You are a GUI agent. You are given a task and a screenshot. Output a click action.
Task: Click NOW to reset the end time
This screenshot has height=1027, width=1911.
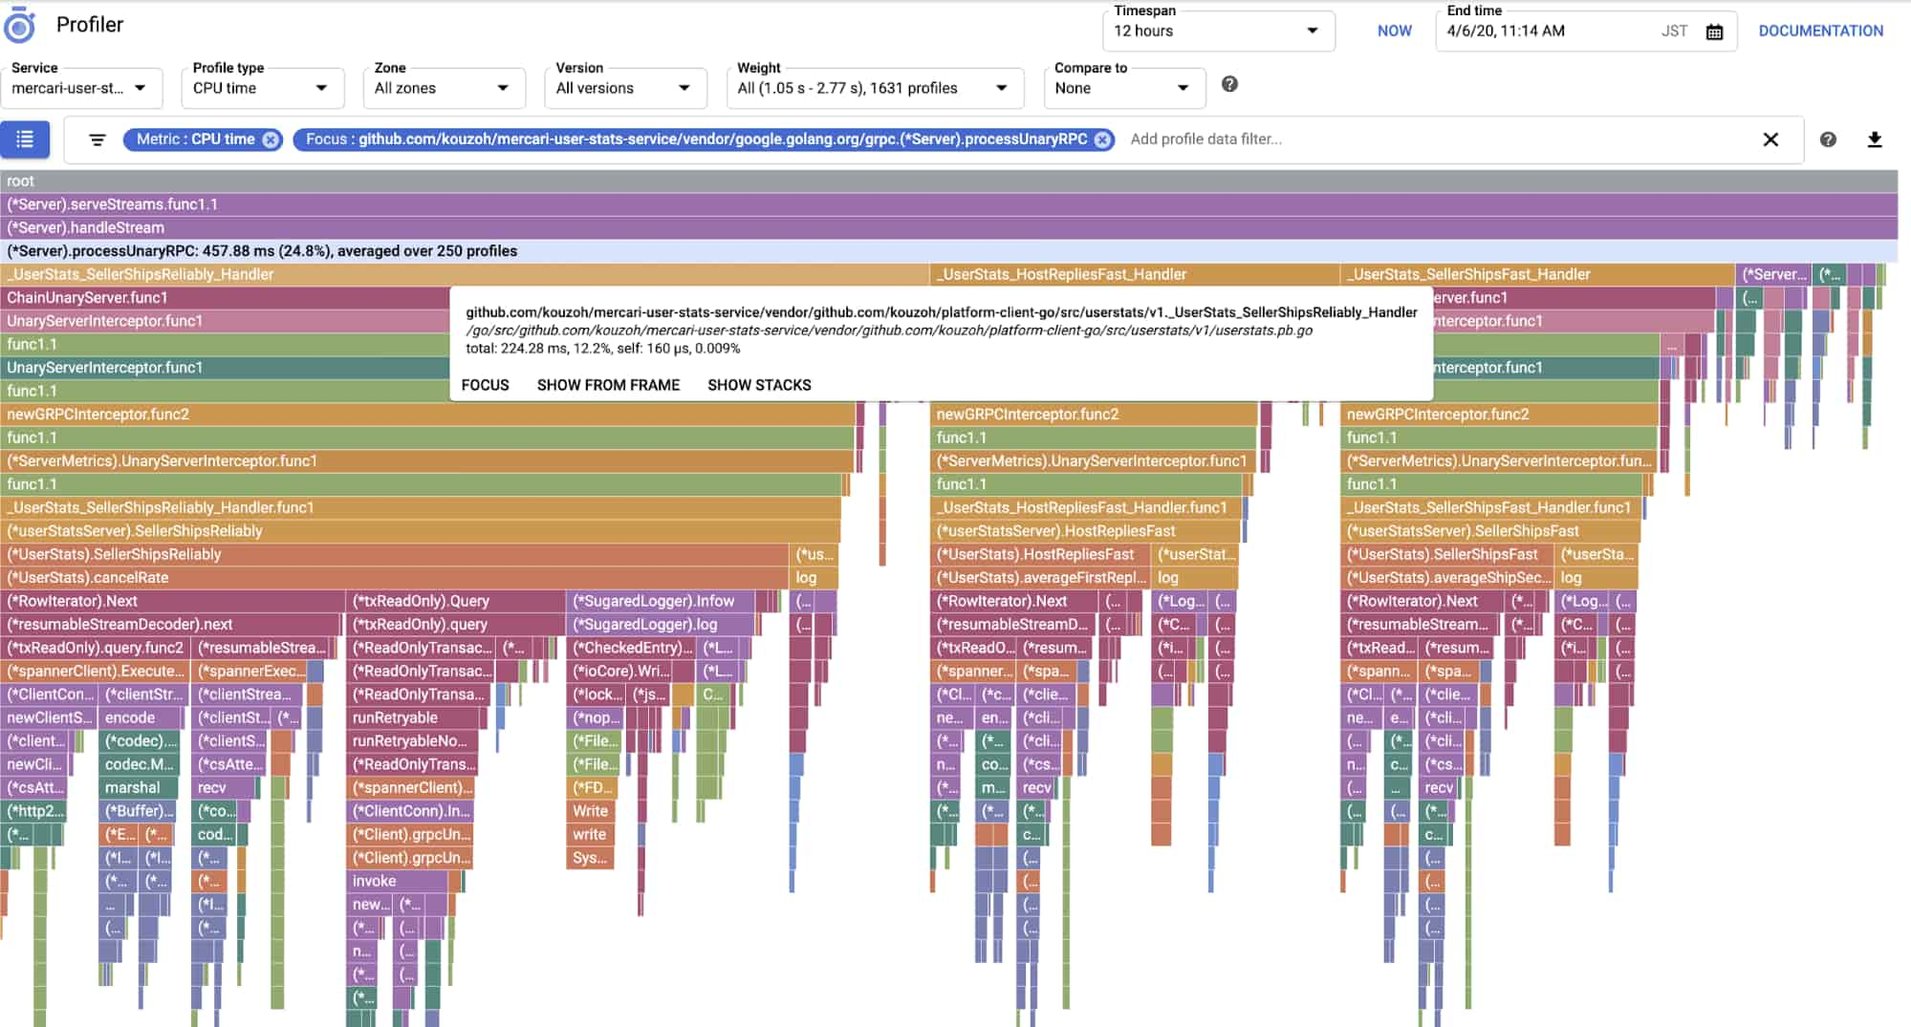pyautogui.click(x=1393, y=31)
